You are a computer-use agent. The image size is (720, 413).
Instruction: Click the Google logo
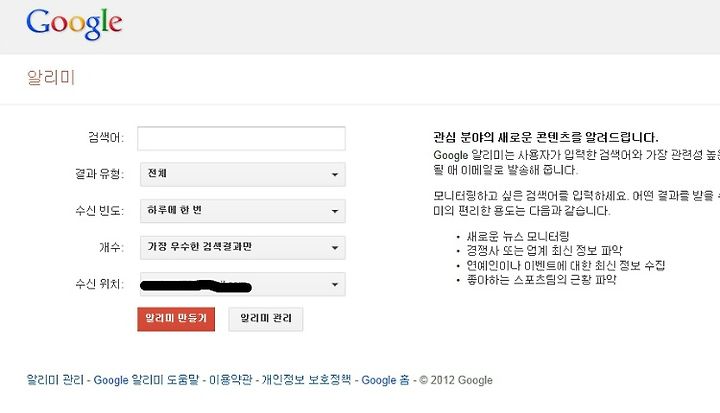click(x=74, y=24)
